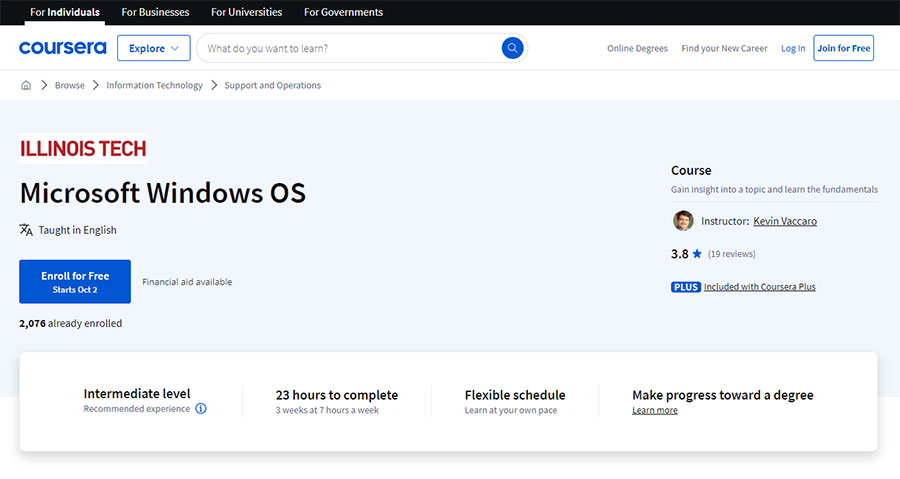
Task: Click Intermediate level heading
Action: click(x=137, y=394)
